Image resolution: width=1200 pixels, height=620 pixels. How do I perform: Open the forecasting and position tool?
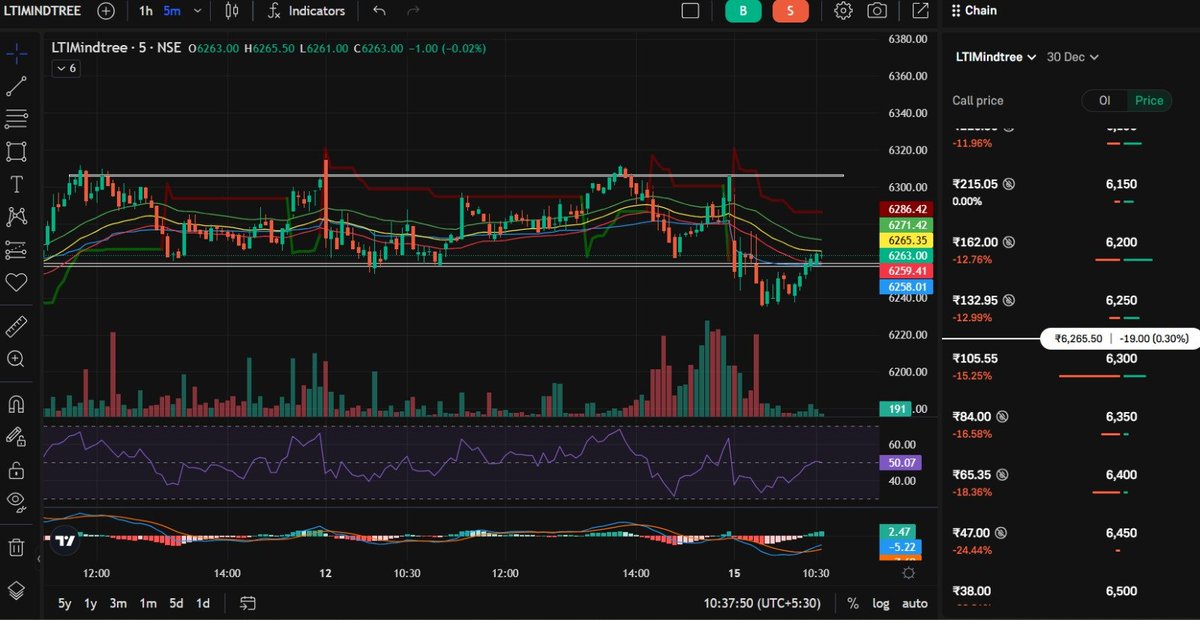pos(16,249)
